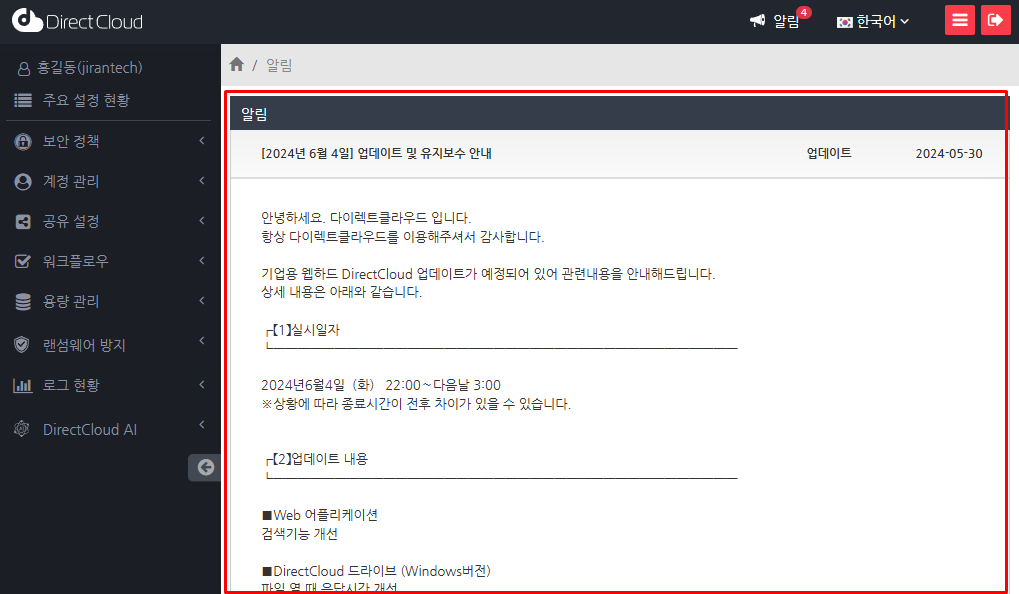
Task: Go to home via breadcrumb house icon
Action: point(237,65)
